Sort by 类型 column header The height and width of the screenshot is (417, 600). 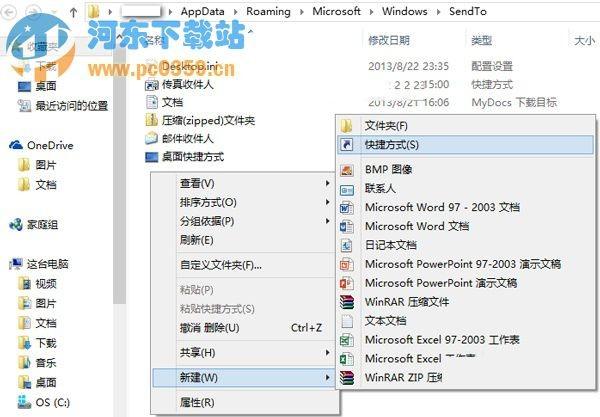click(481, 40)
